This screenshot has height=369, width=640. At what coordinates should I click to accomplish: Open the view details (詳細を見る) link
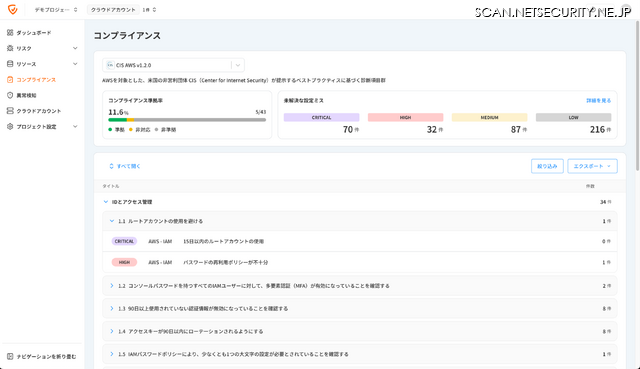[x=599, y=100]
